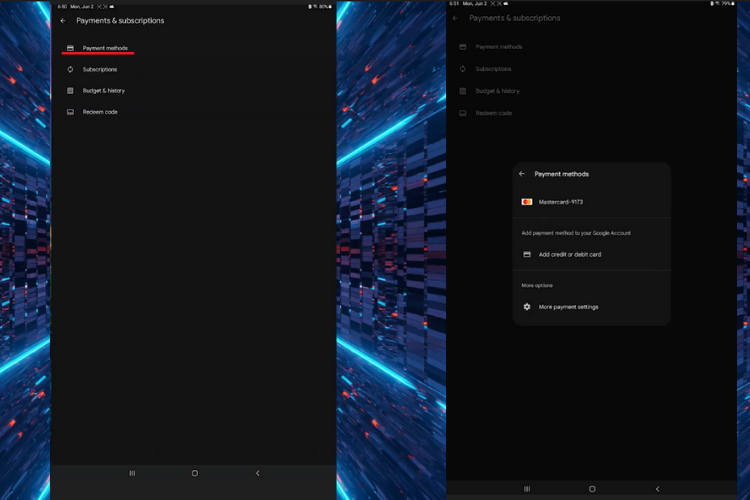Select Redeem code on the left screen

100,112
